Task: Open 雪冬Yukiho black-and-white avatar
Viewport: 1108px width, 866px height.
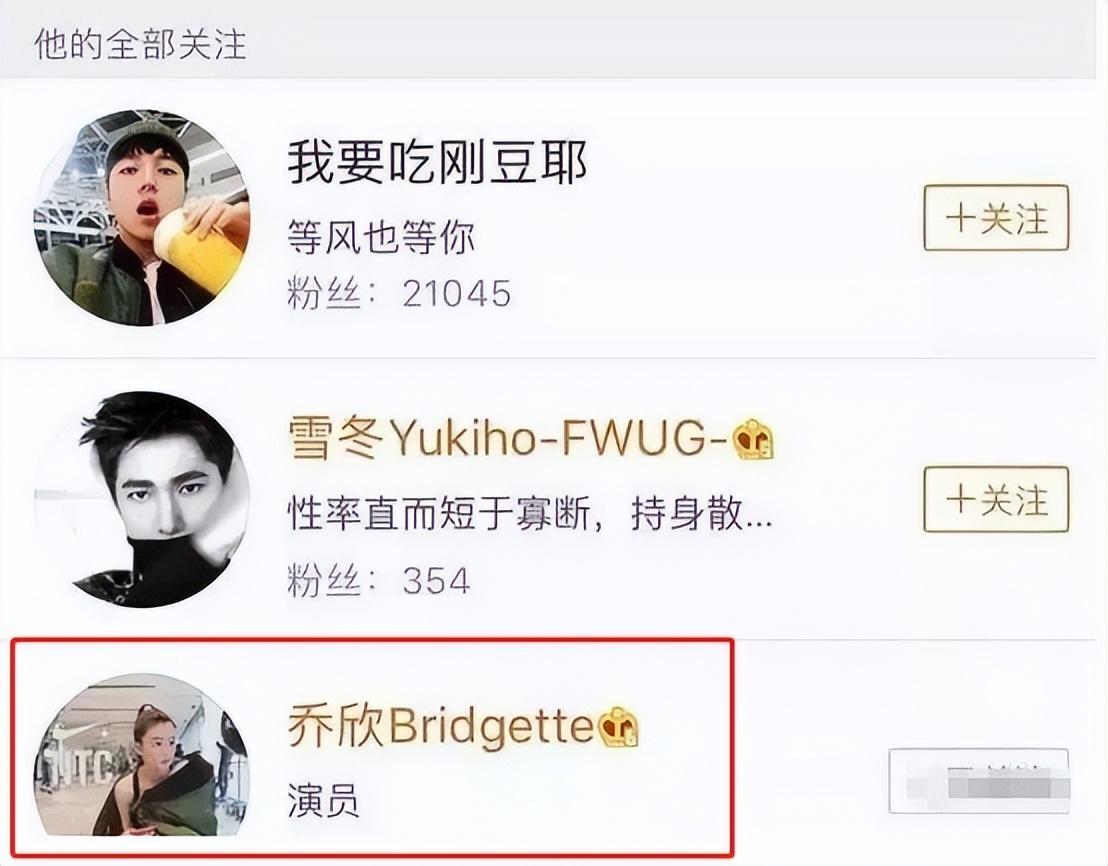Action: click(142, 499)
